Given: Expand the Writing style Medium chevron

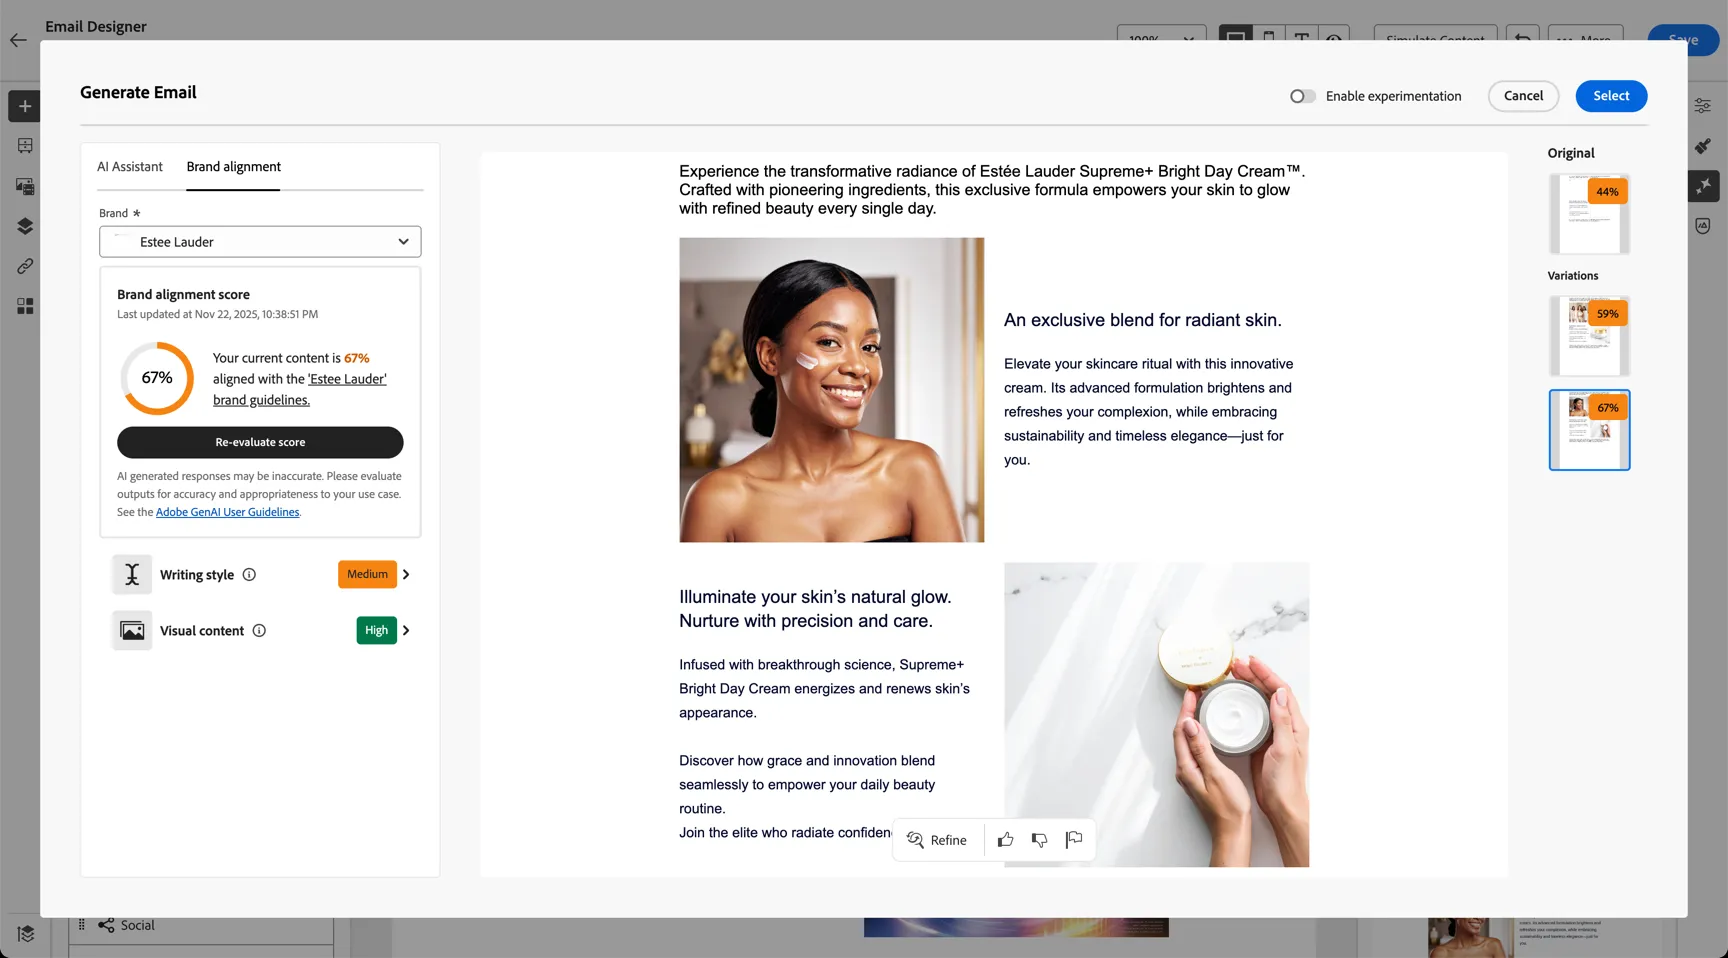Looking at the screenshot, I should tap(406, 574).
